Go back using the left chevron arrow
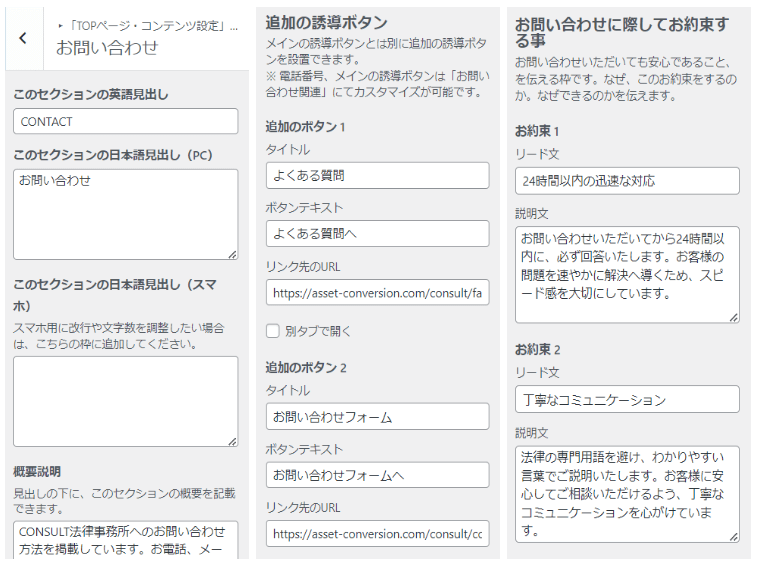 pyautogui.click(x=23, y=38)
